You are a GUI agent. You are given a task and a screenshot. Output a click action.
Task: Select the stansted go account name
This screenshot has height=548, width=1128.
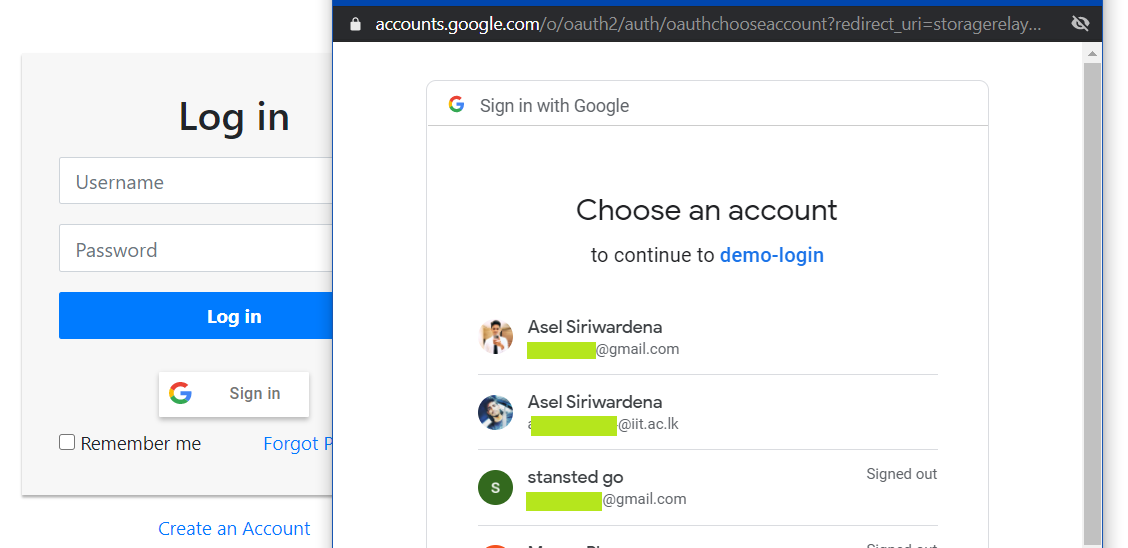point(576,478)
